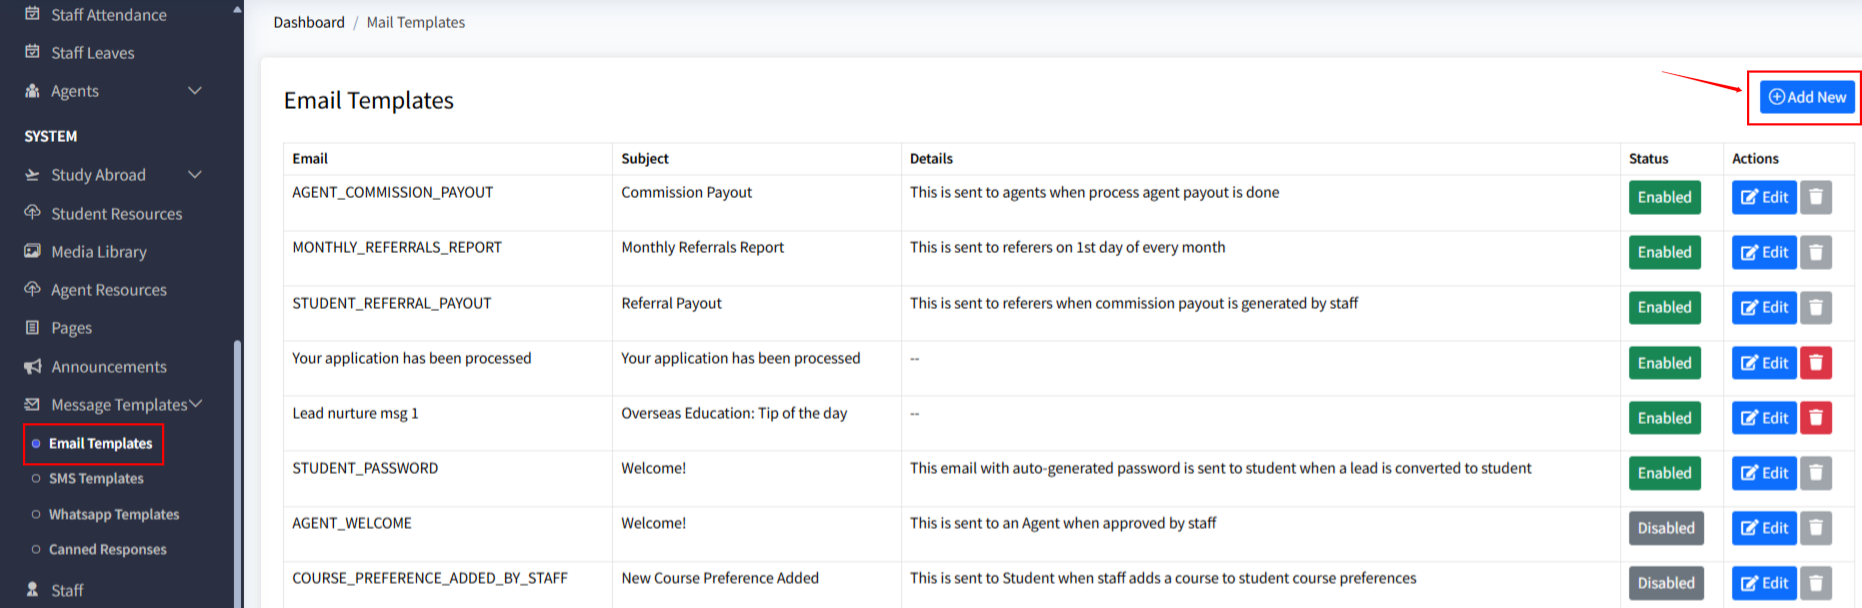The height and width of the screenshot is (608, 1862).
Task: Expand the Agents sidebar menu
Action: click(195, 91)
